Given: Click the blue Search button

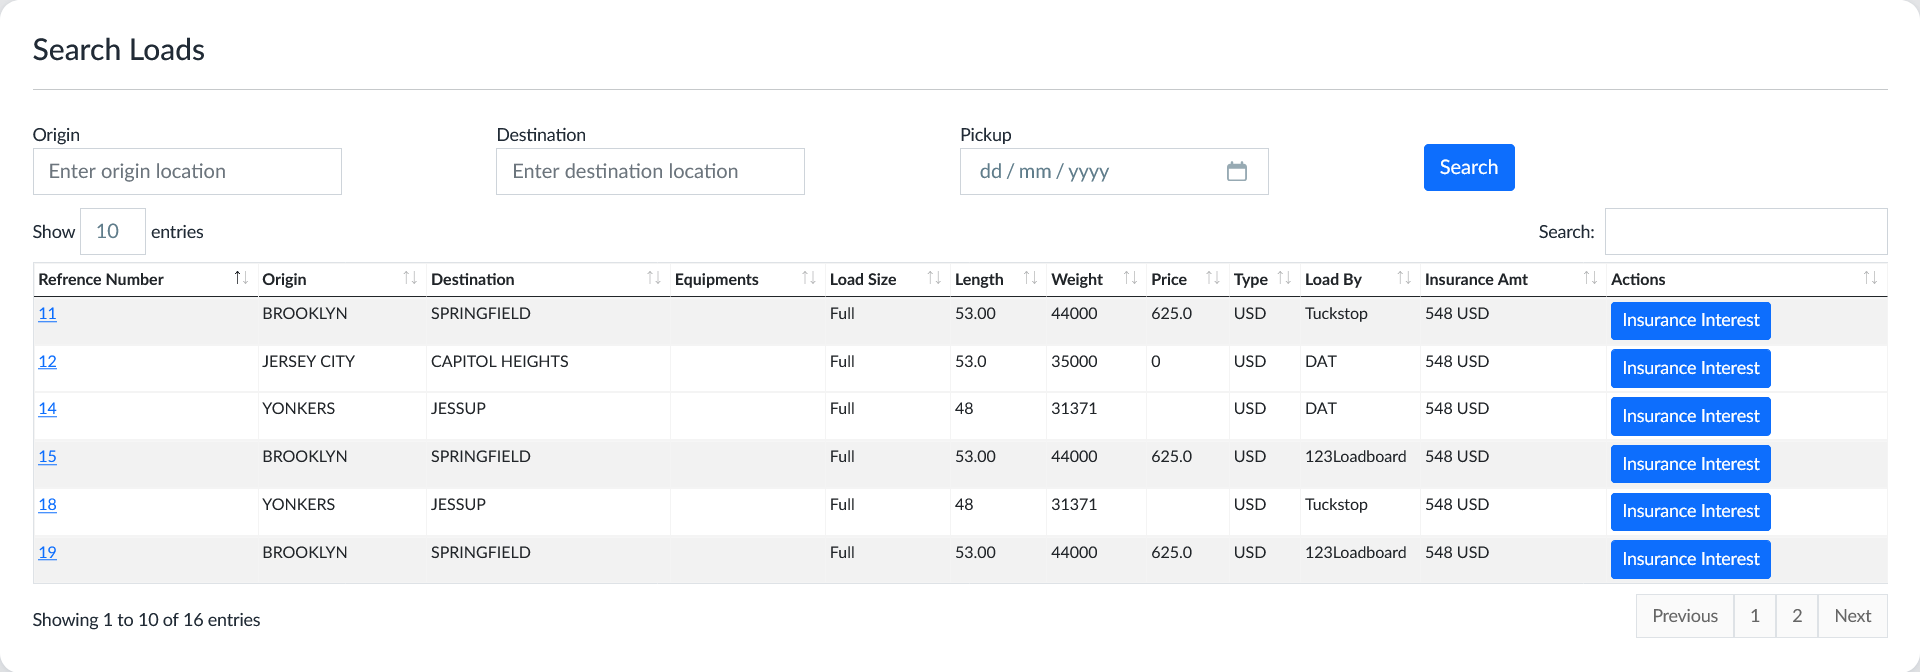Looking at the screenshot, I should point(1469,167).
